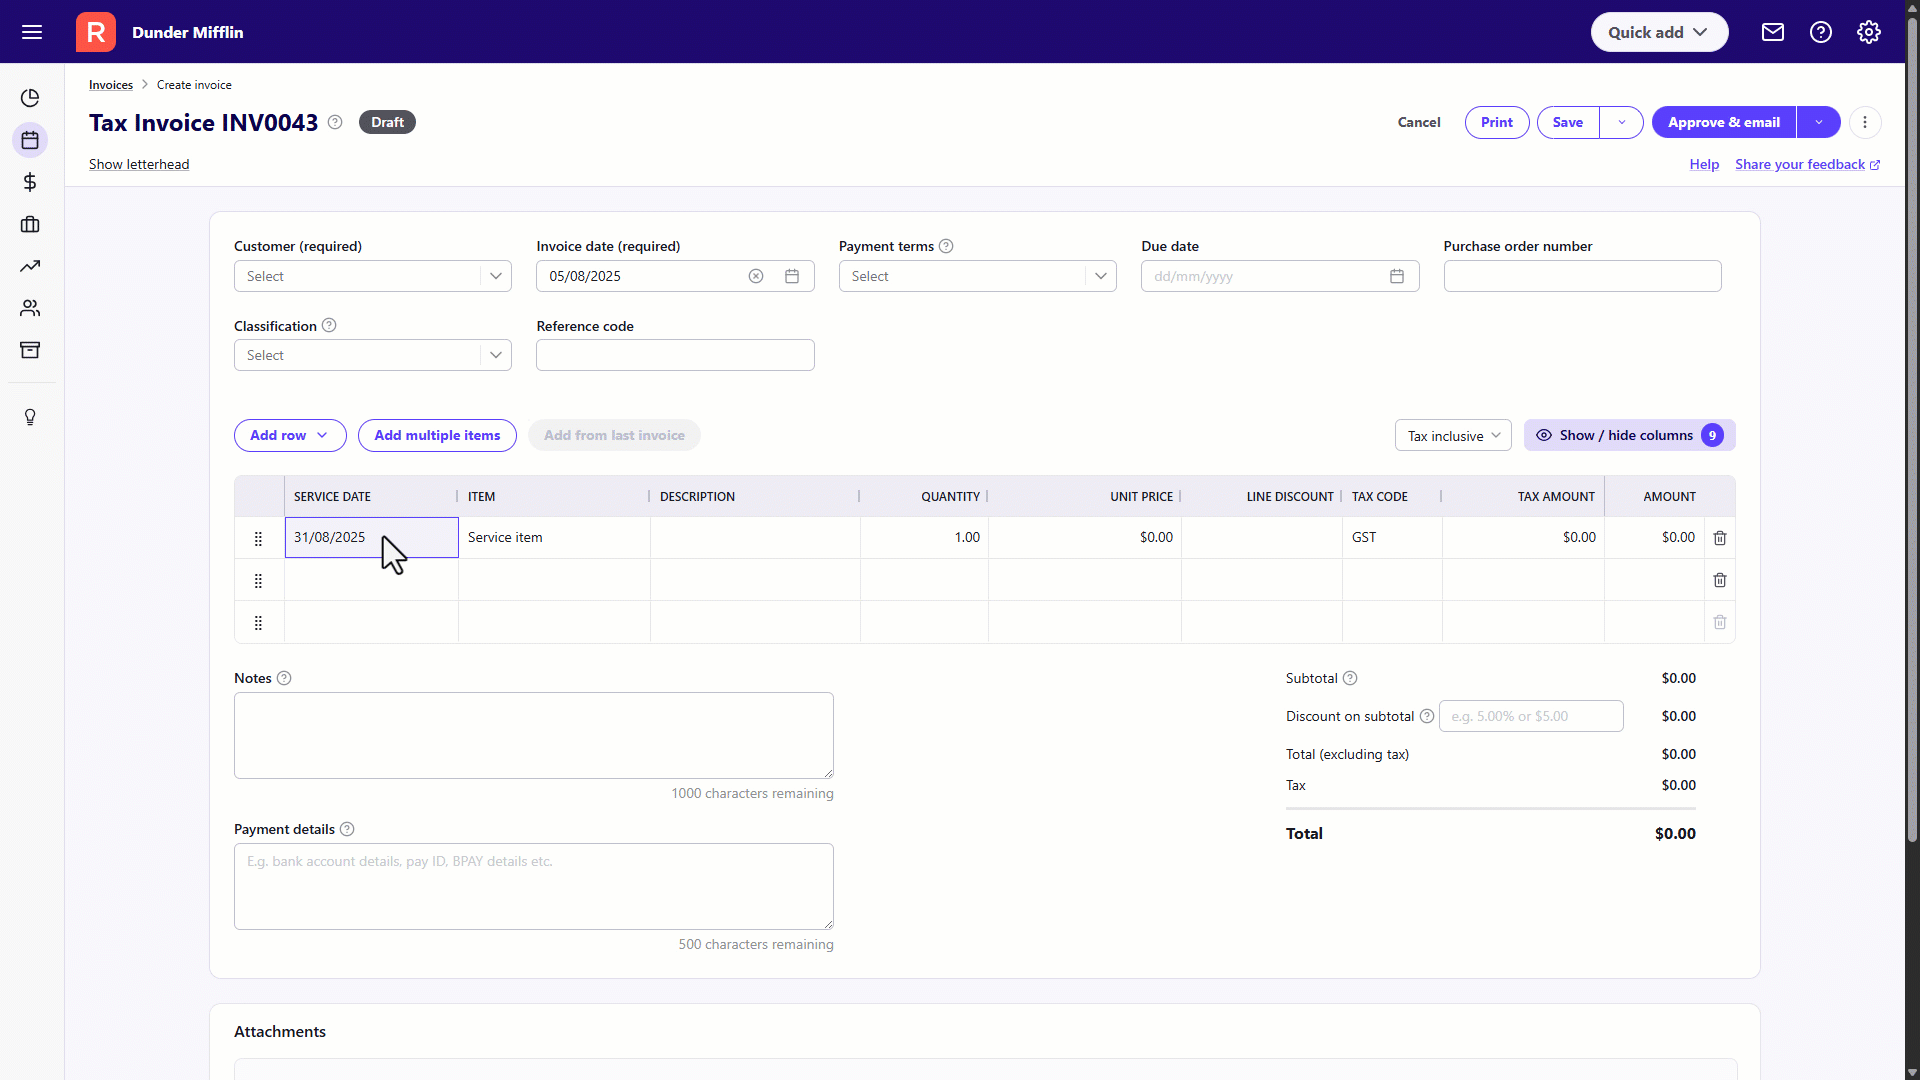Viewport: 1920px width, 1080px height.
Task: Click Add multiple items button
Action: pyautogui.click(x=437, y=435)
